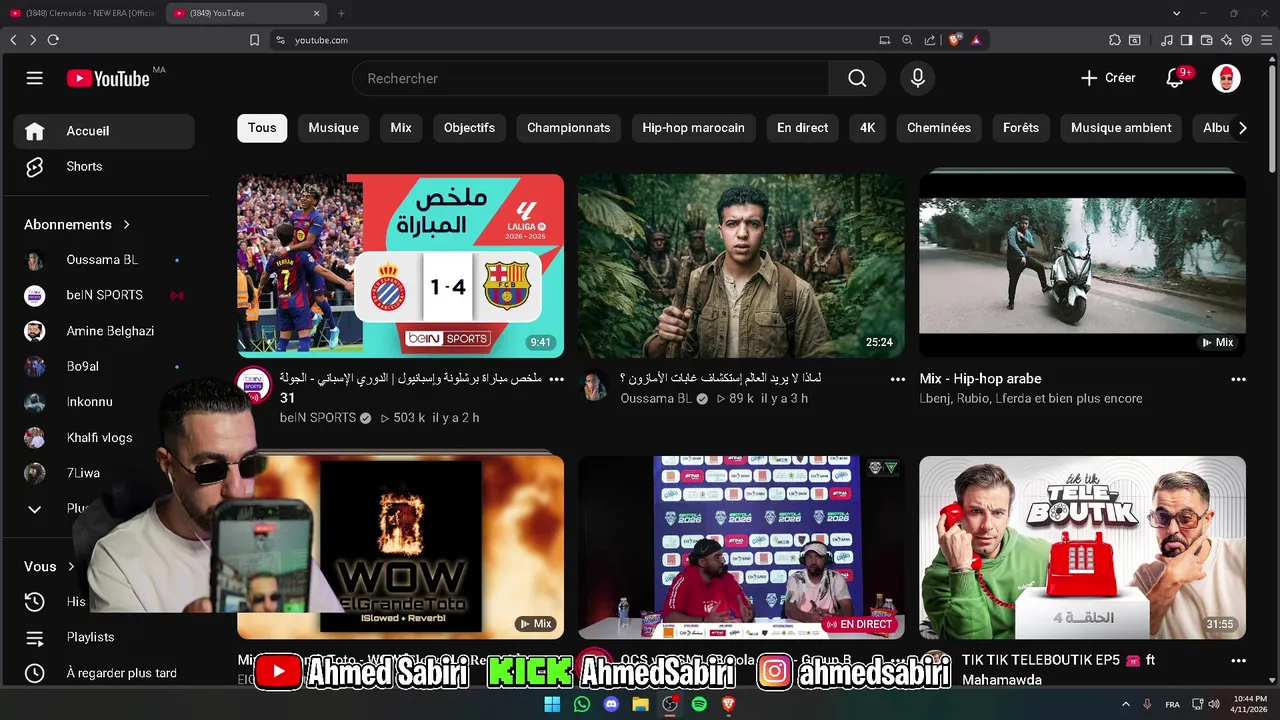
Task: Open the Brave VPN shield icon
Action: 1246,40
